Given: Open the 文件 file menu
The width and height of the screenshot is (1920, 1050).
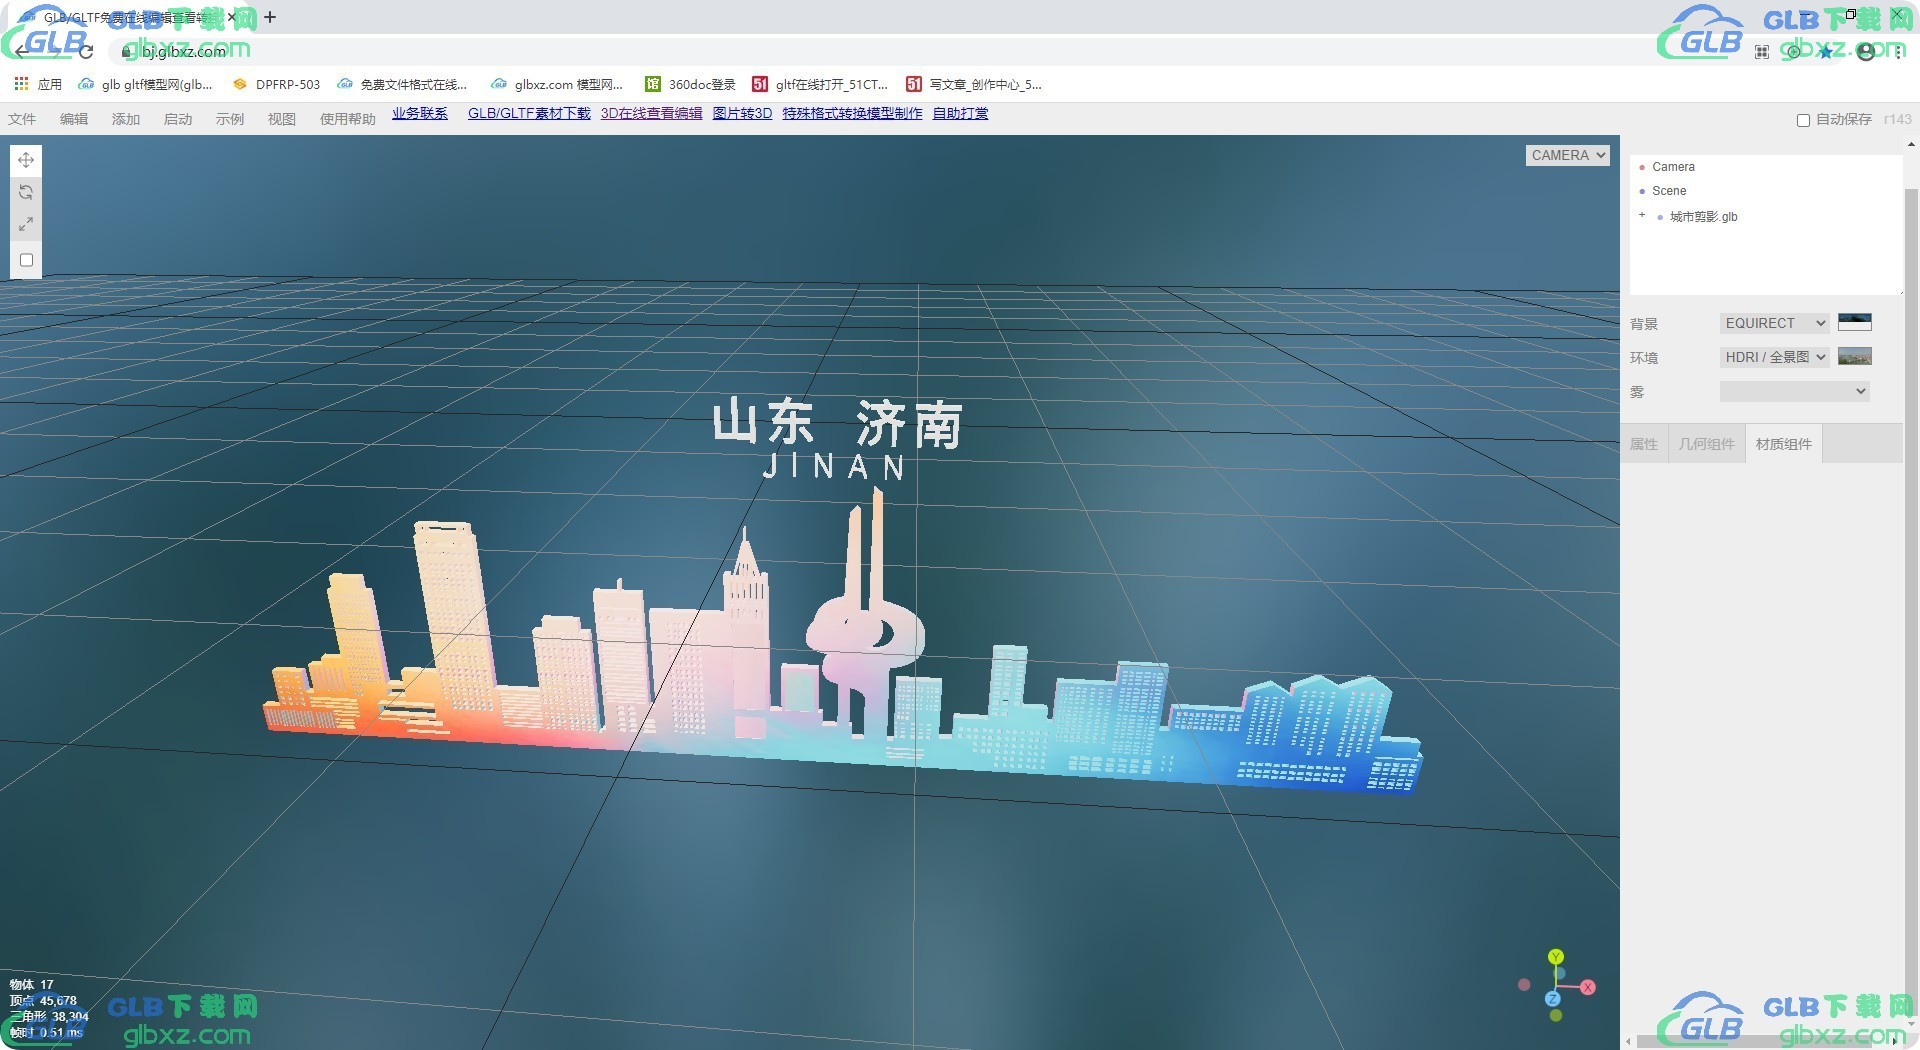Looking at the screenshot, I should pos(22,119).
